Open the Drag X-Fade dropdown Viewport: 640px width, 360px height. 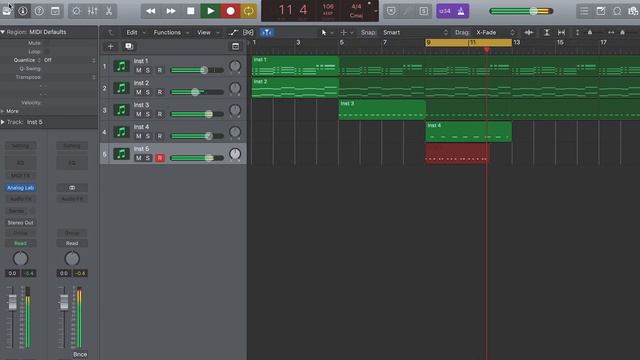(495, 32)
